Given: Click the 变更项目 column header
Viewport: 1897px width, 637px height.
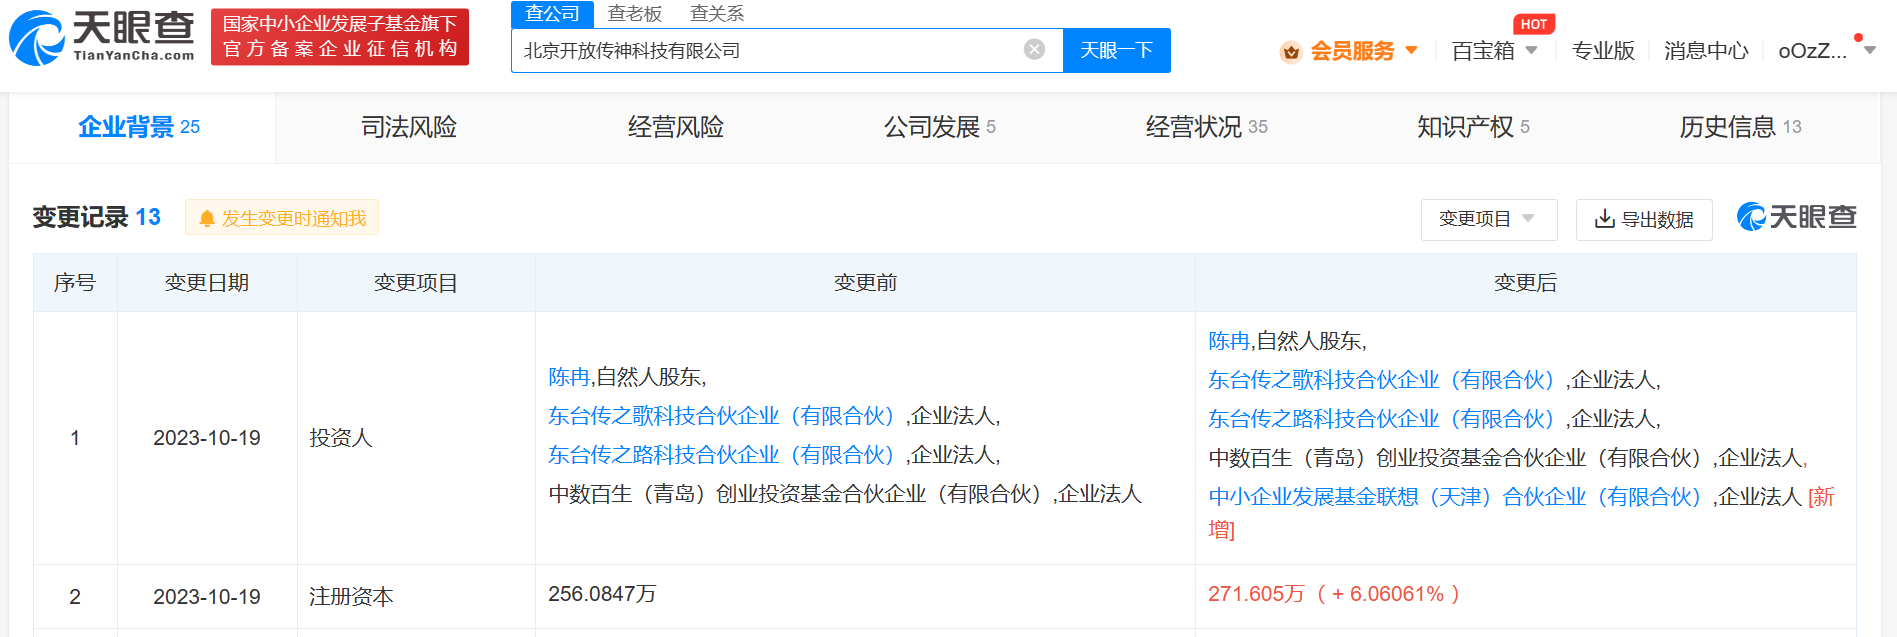Looking at the screenshot, I should 416,283.
